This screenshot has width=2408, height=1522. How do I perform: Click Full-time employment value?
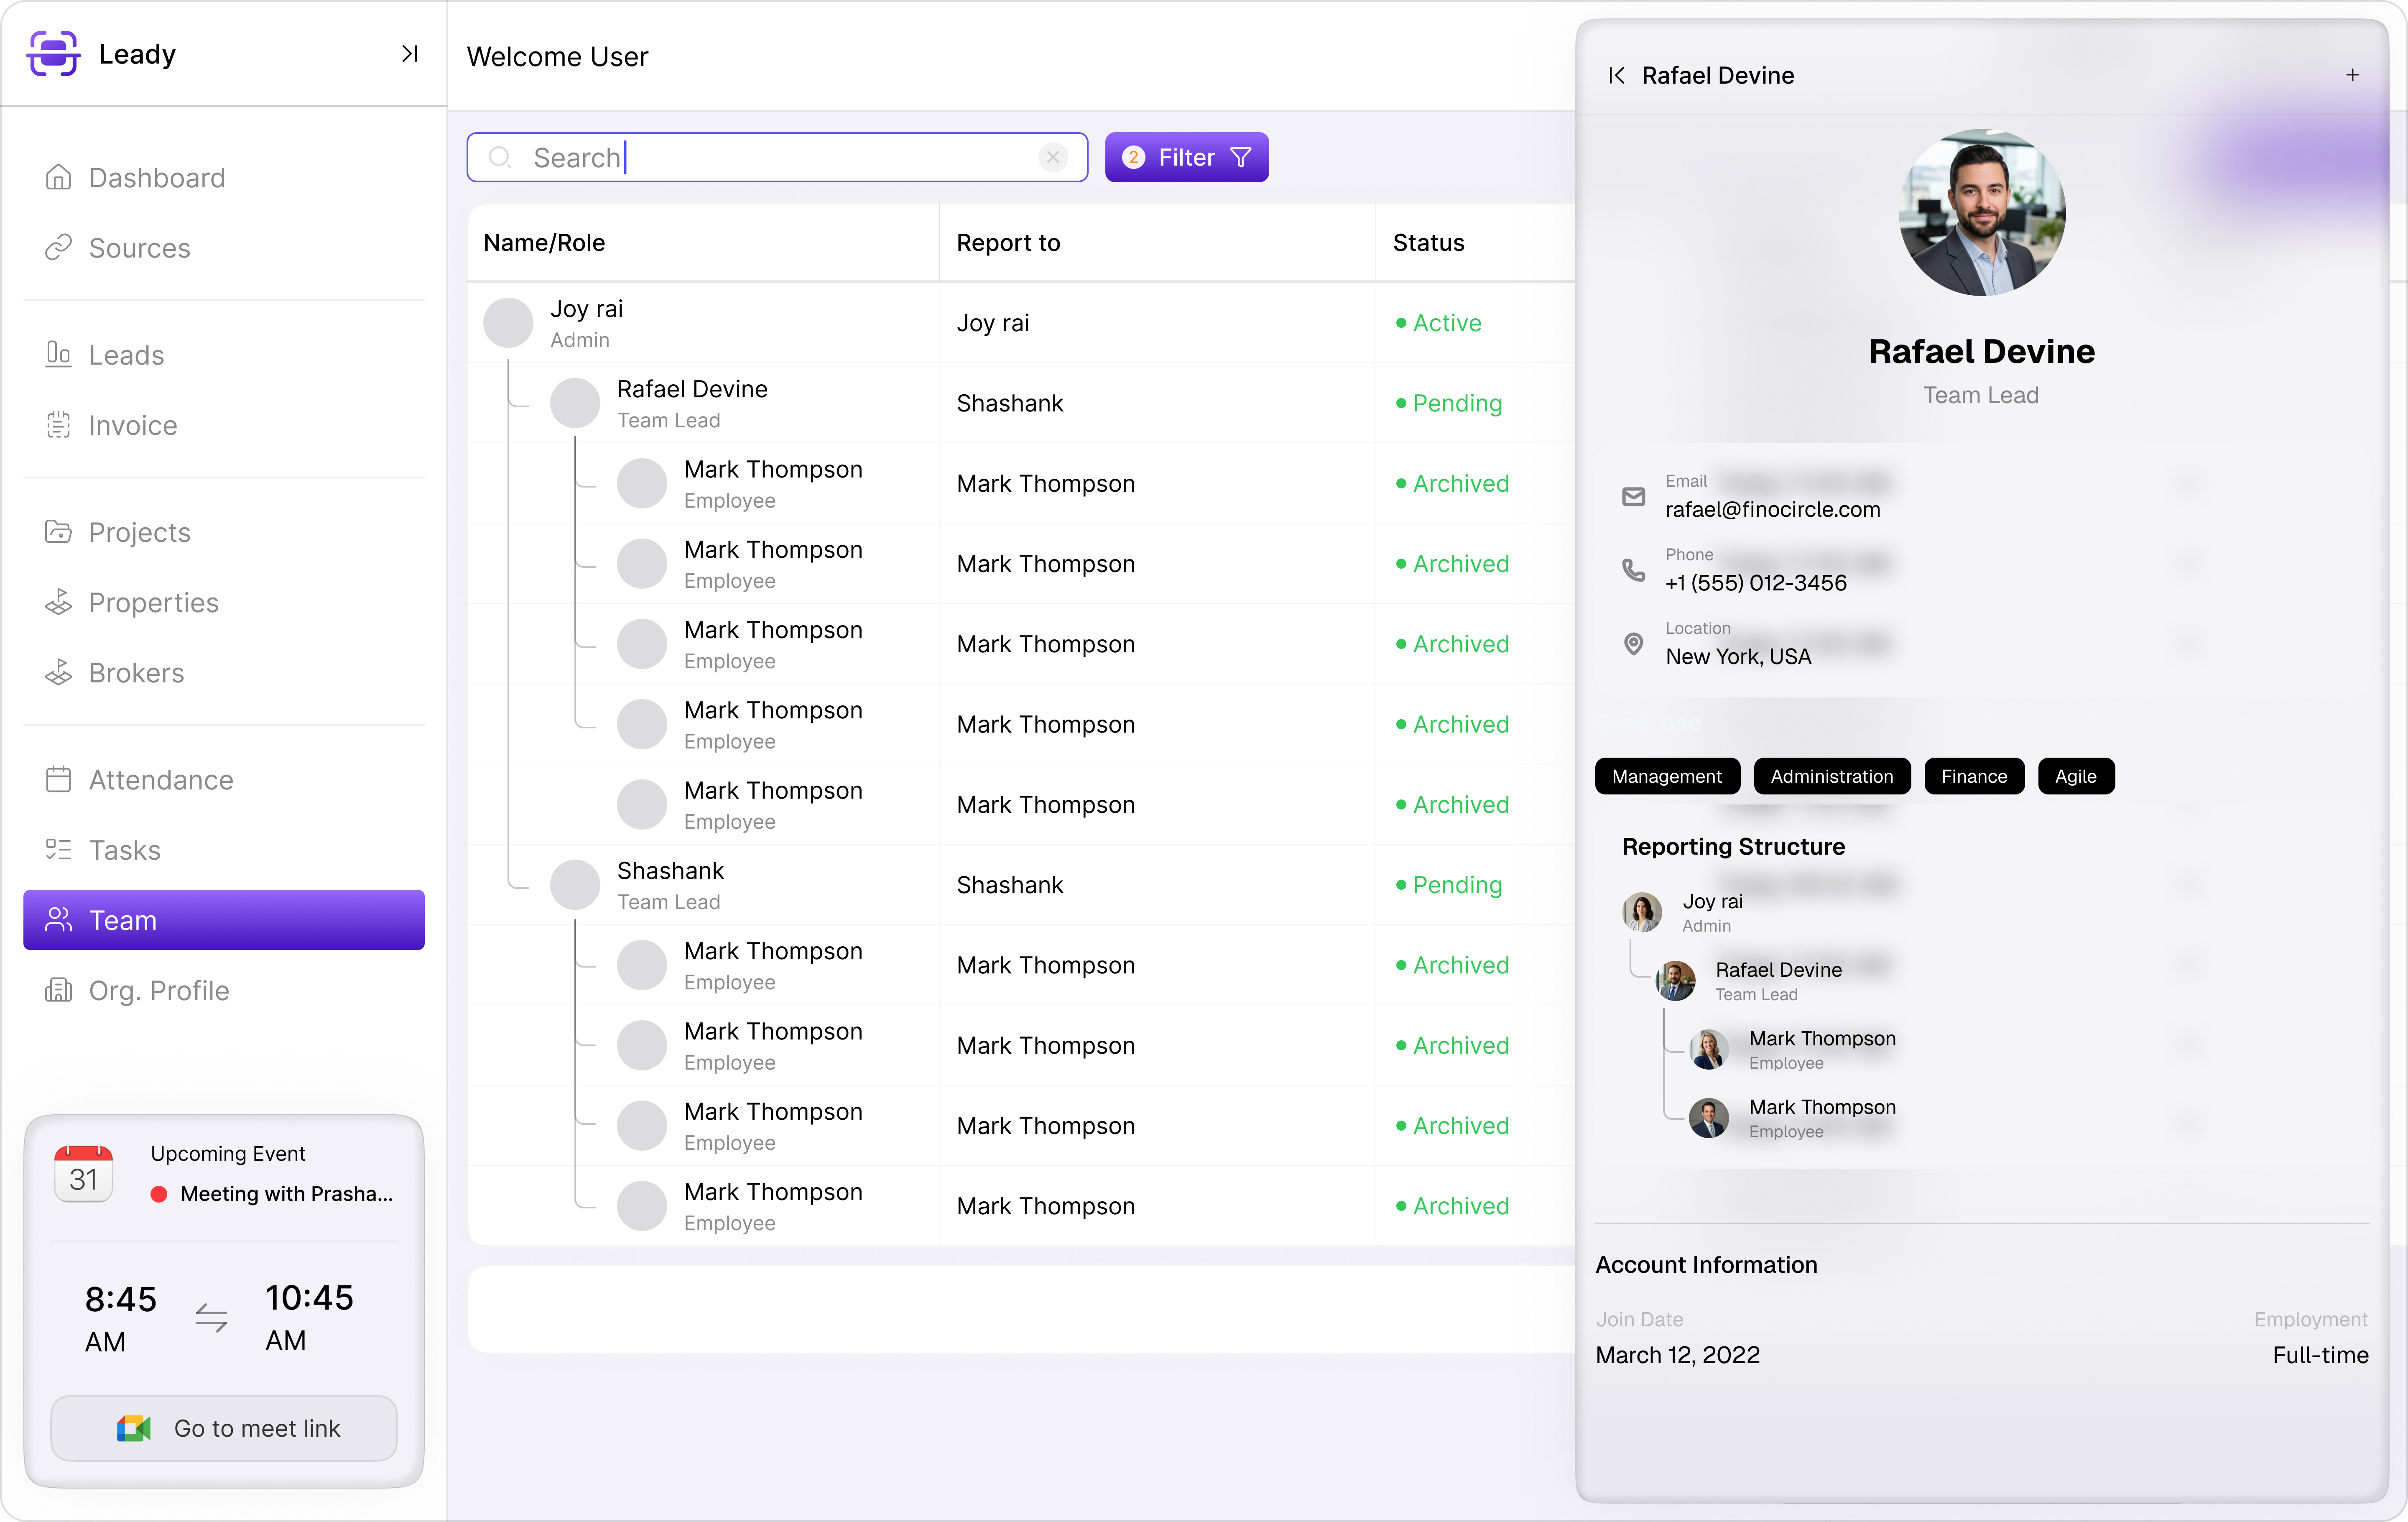tap(2320, 1355)
